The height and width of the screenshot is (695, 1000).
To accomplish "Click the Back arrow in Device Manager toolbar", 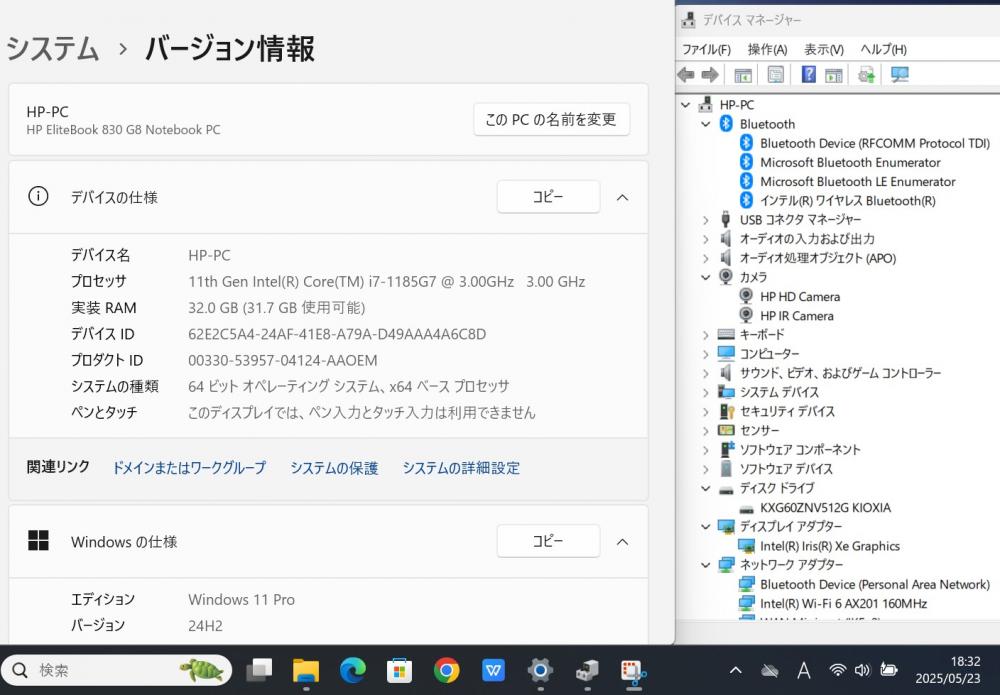I will [x=686, y=75].
